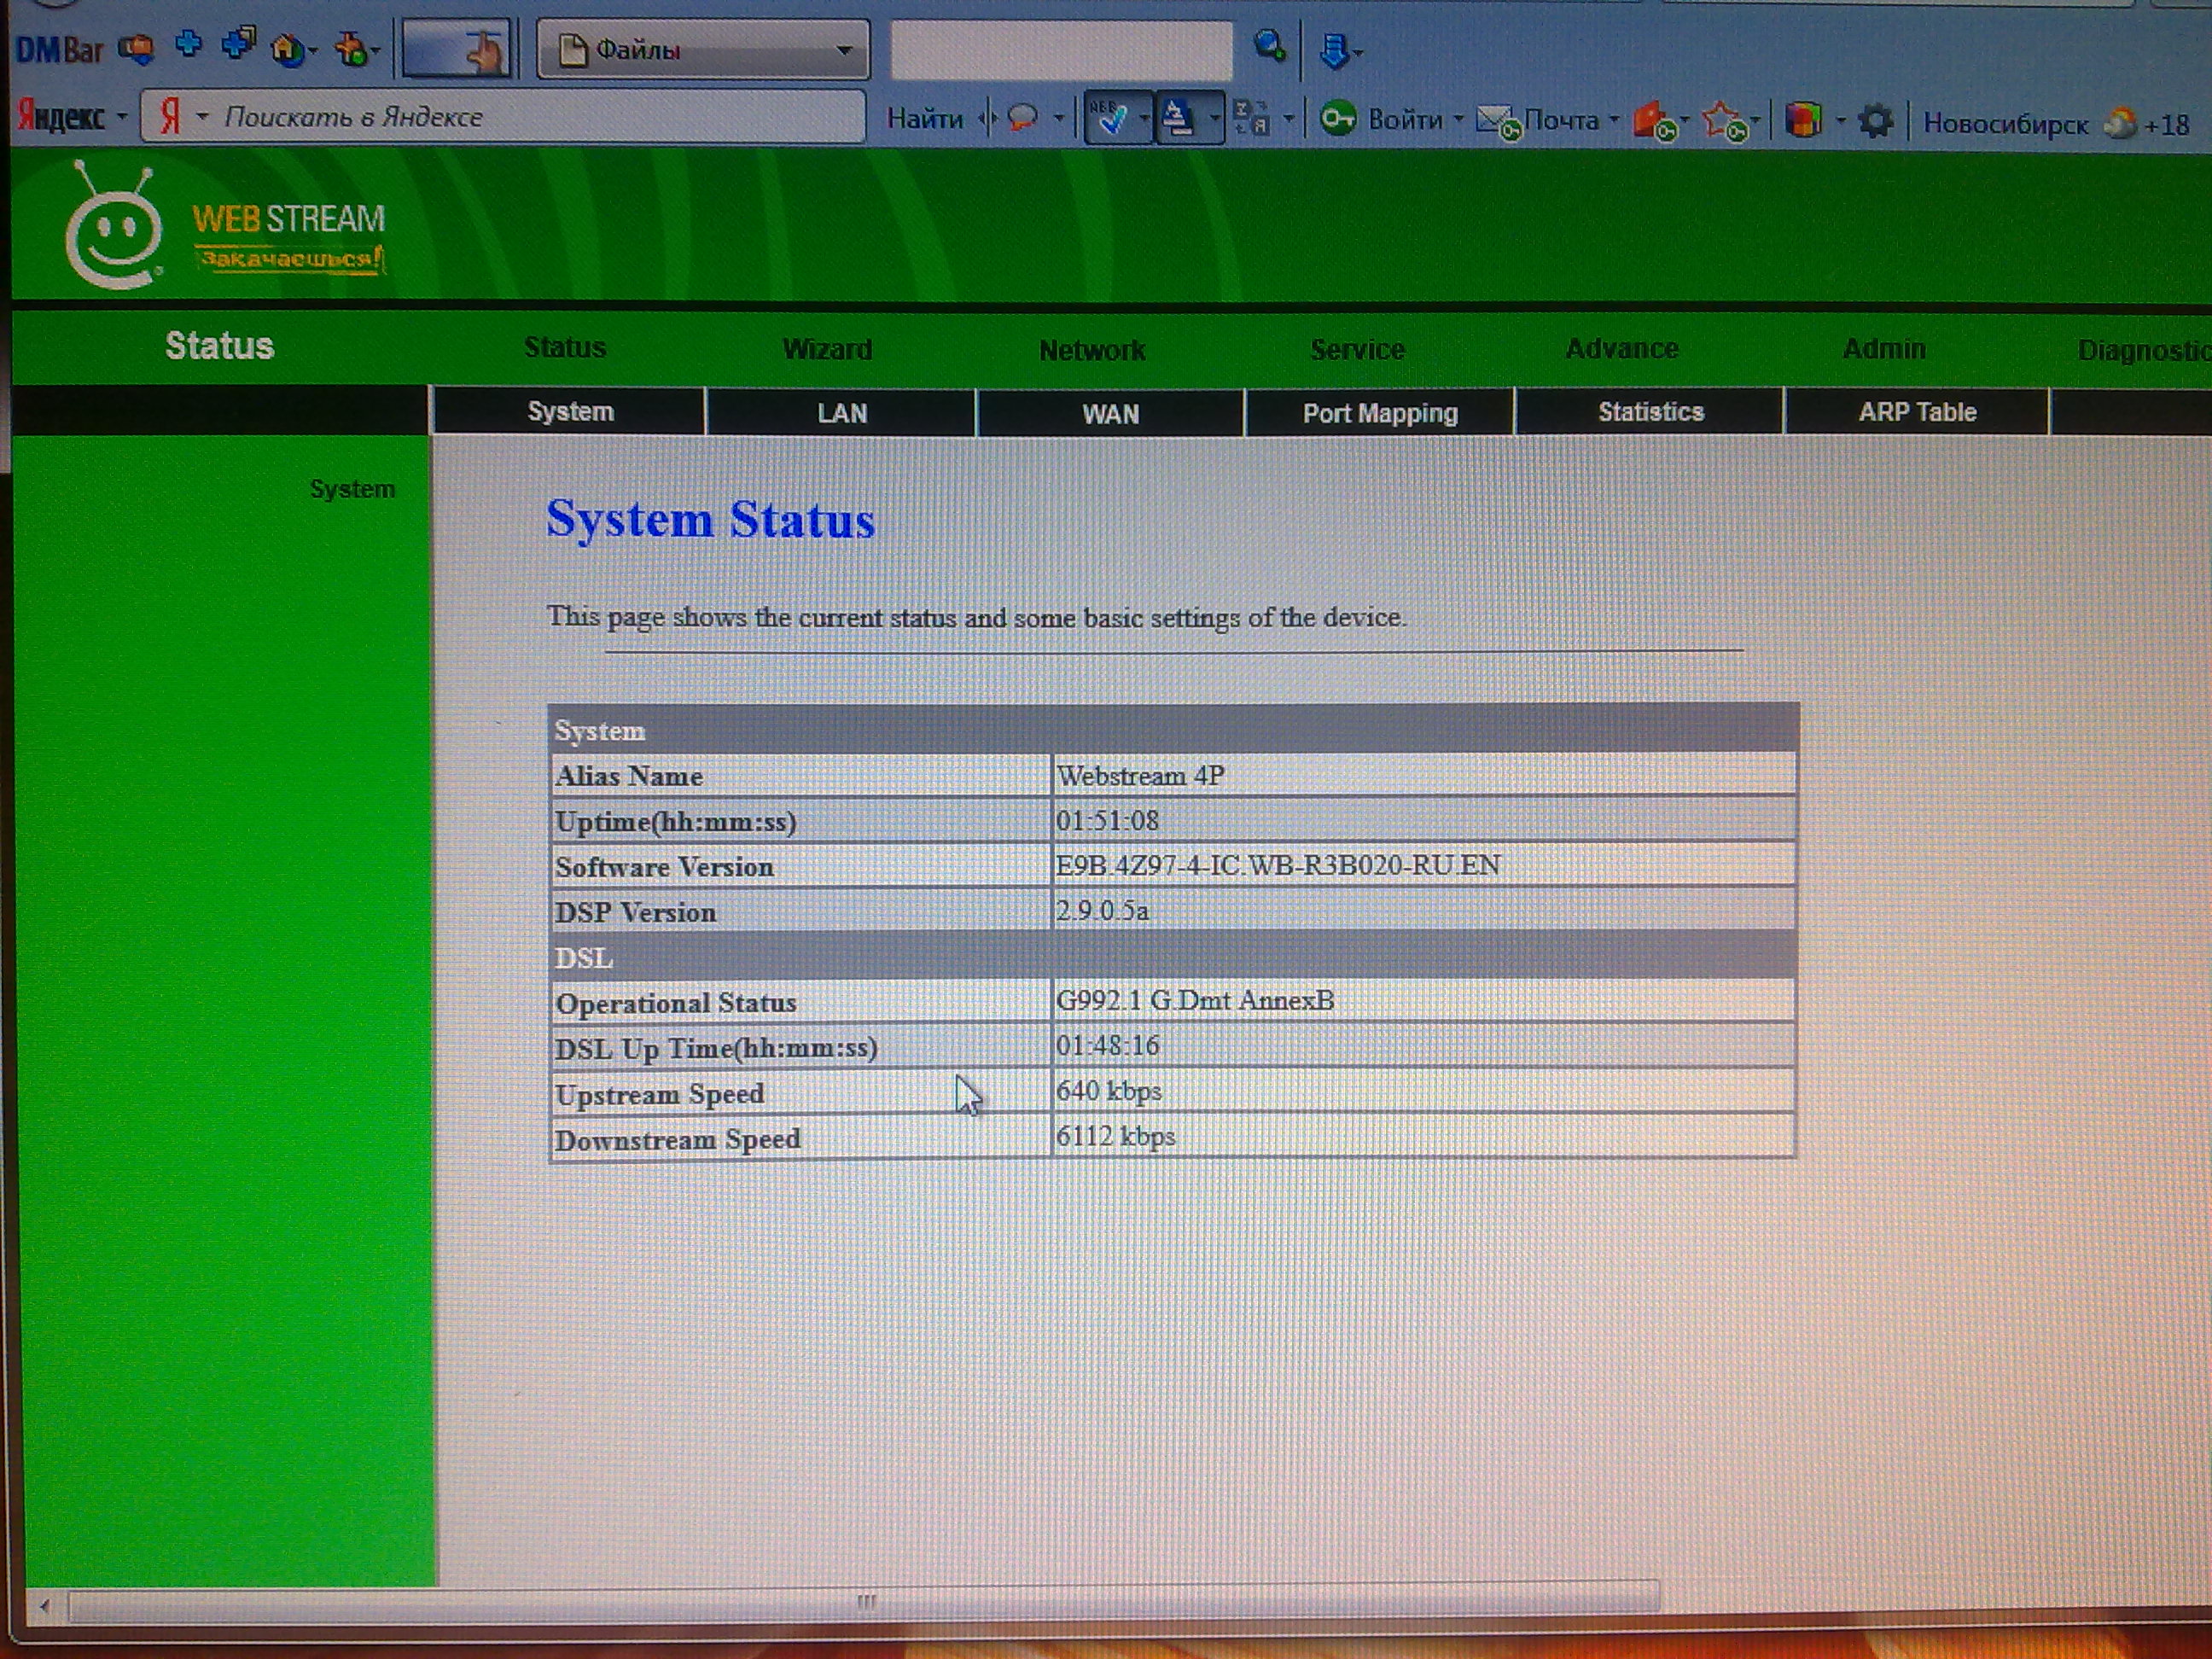Click the software version value E9B.4Z97-4-IC.WB-R3B020-RU.EN
The width and height of the screenshot is (2212, 1659).
point(1278,865)
